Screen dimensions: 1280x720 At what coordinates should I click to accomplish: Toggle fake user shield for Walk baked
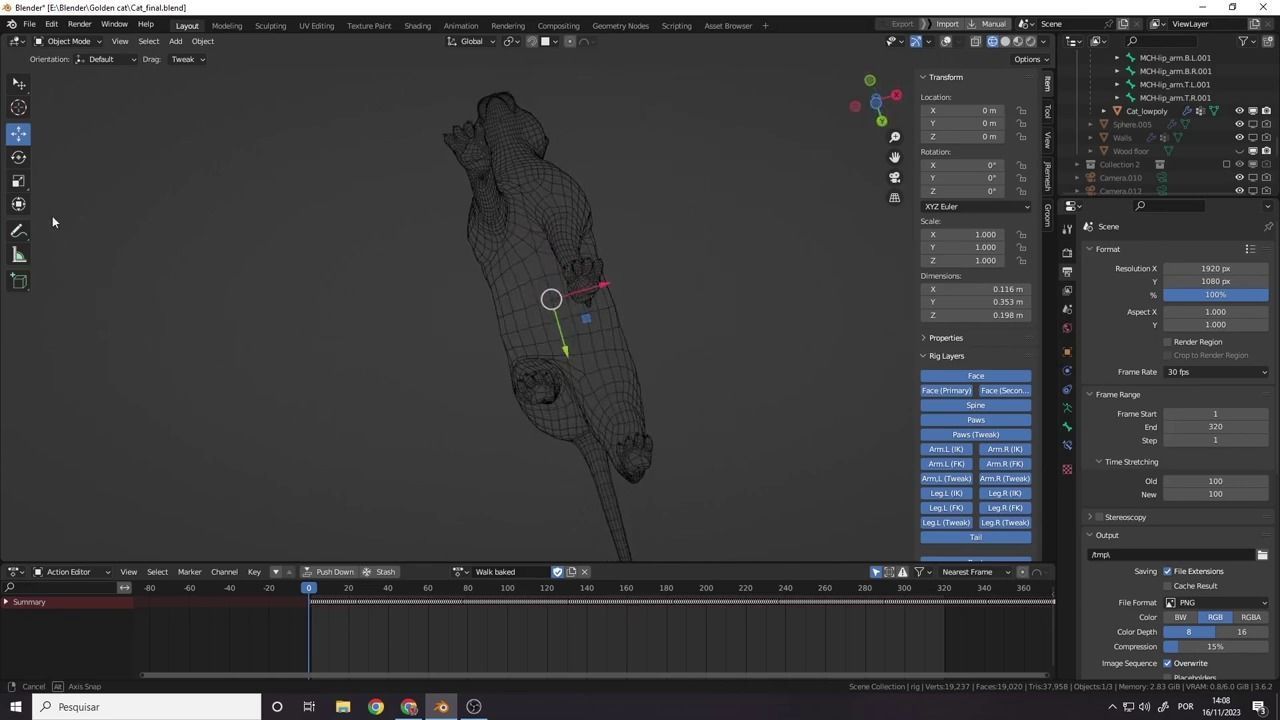pyautogui.click(x=558, y=572)
